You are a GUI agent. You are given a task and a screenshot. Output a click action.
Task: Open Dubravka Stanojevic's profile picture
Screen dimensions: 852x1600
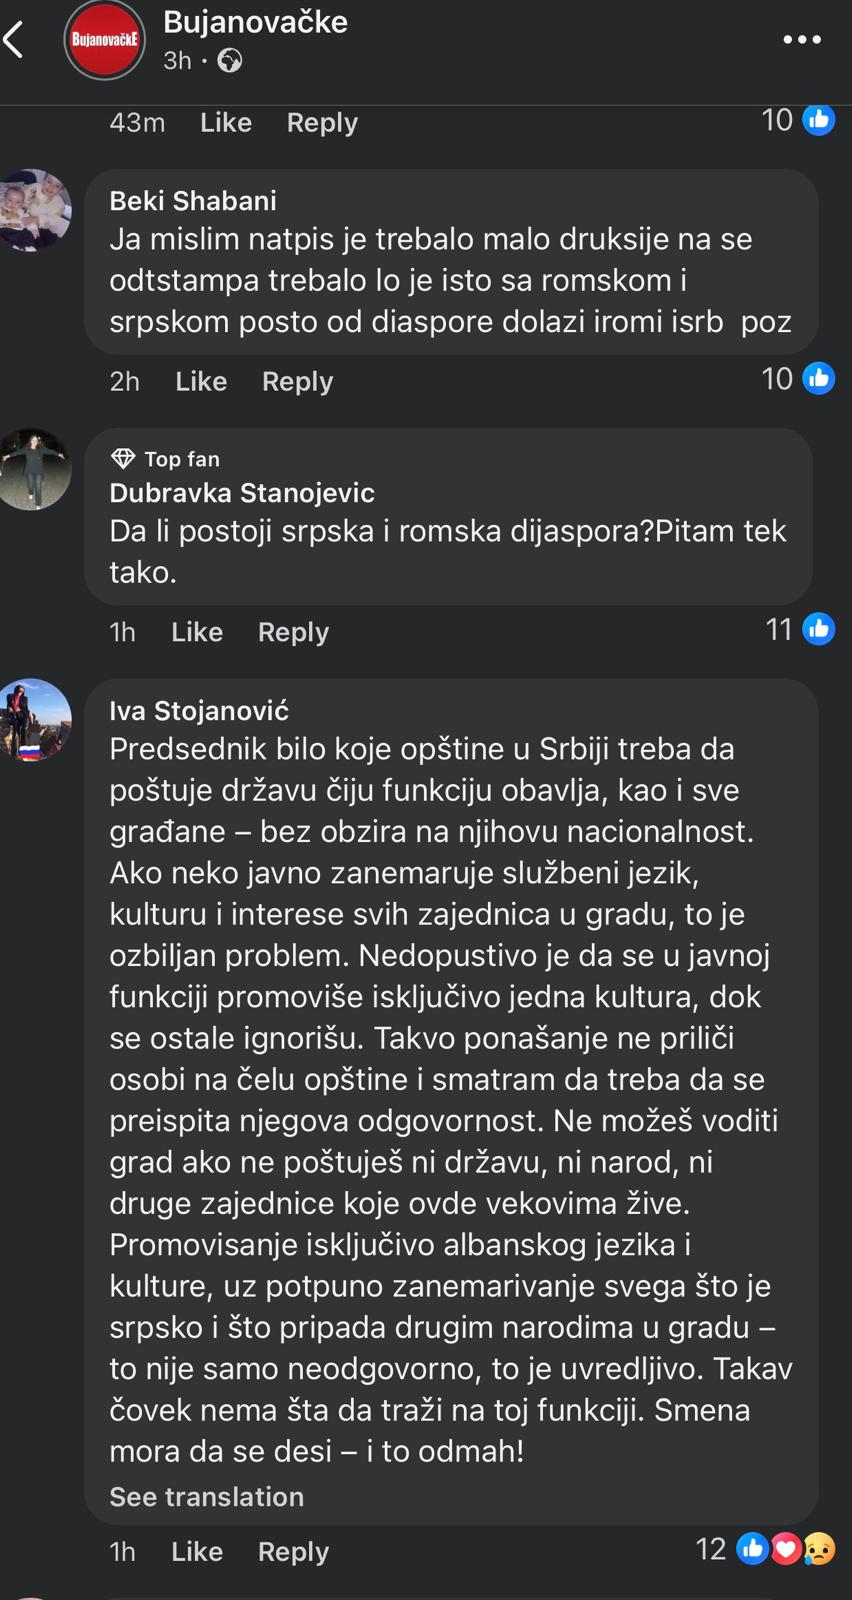35,469
